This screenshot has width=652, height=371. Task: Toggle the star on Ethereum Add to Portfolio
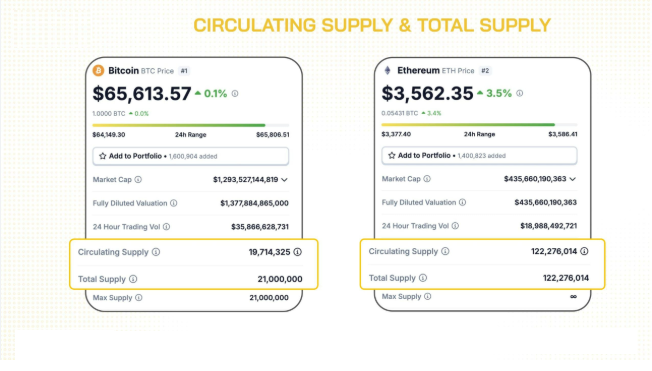pos(392,156)
